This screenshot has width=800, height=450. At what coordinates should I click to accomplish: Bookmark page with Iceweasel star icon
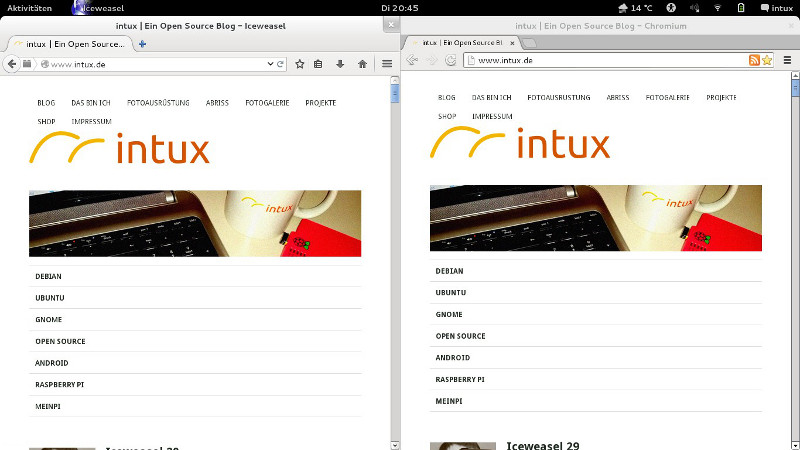299,64
